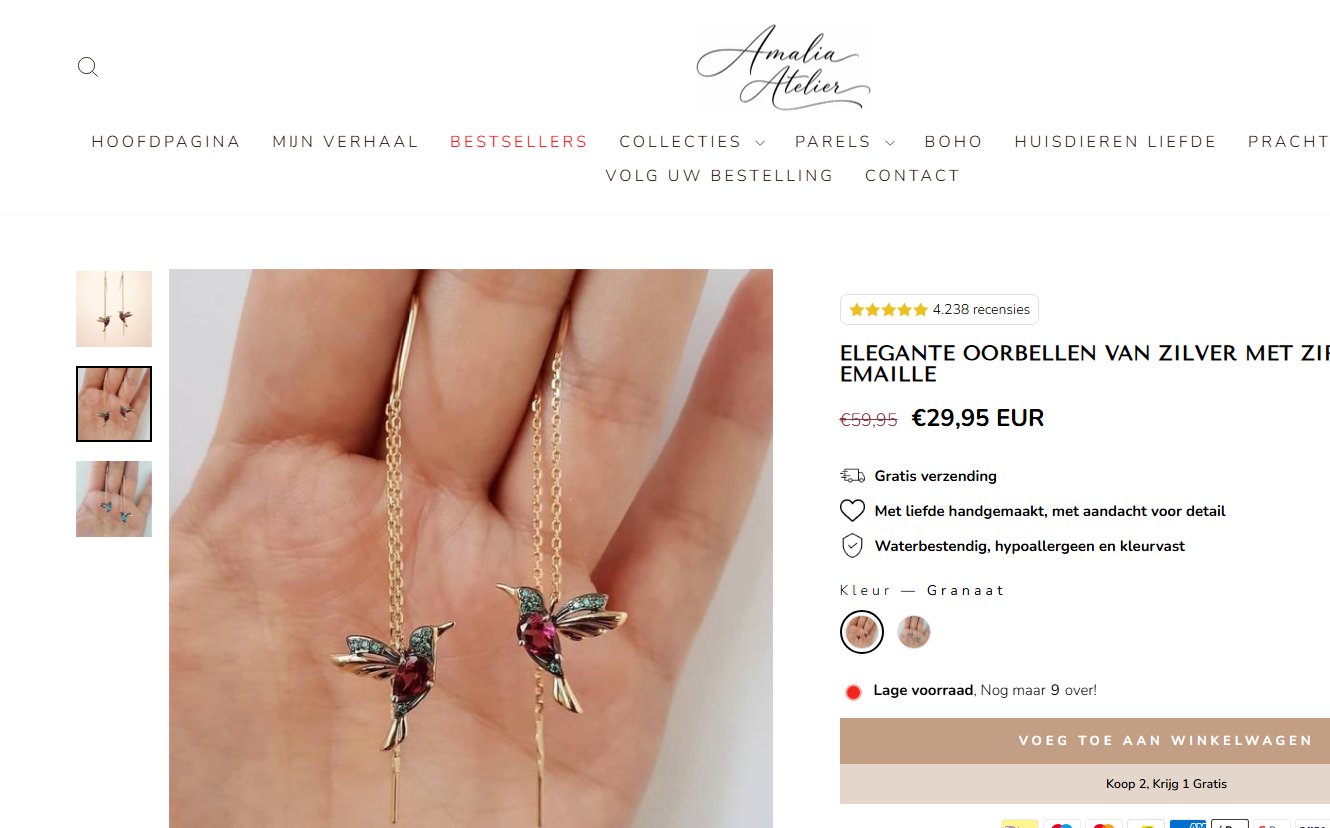Image resolution: width=1330 pixels, height=828 pixels.
Task: Click the free shipping truck icon
Action: coord(852,476)
